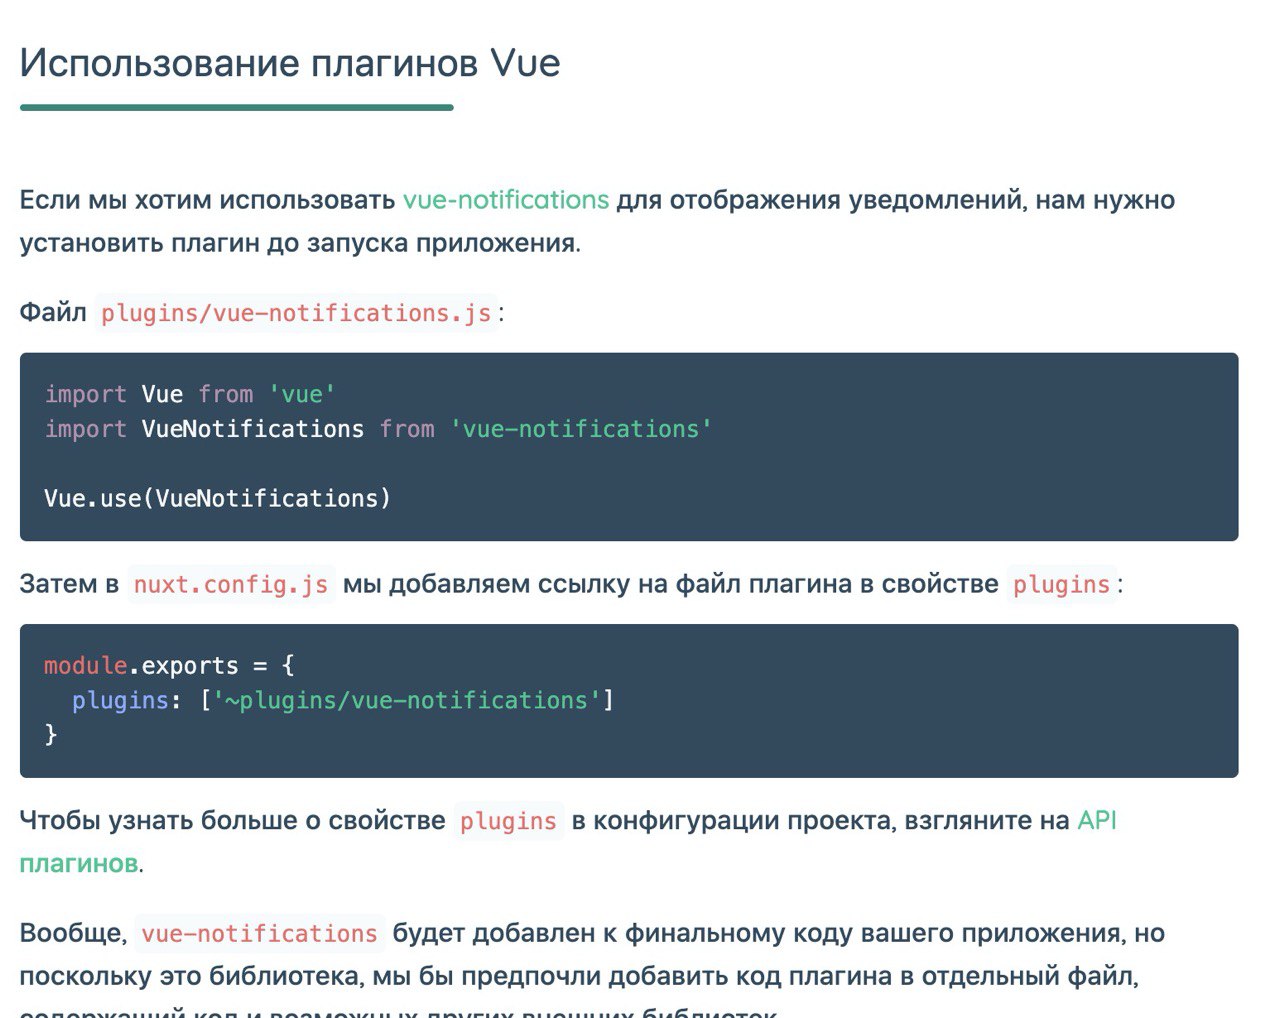Click inline code vue-notifications after 'Вообще'
Image resolution: width=1280 pixels, height=1018 pixels.
coord(259,933)
